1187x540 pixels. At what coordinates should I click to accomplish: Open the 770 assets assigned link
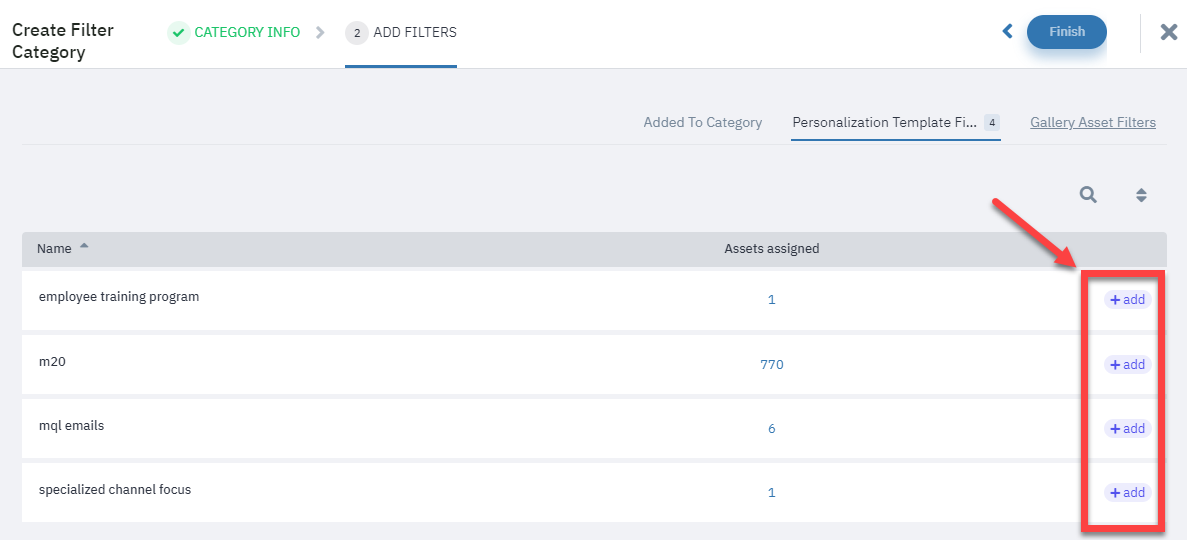tap(771, 365)
